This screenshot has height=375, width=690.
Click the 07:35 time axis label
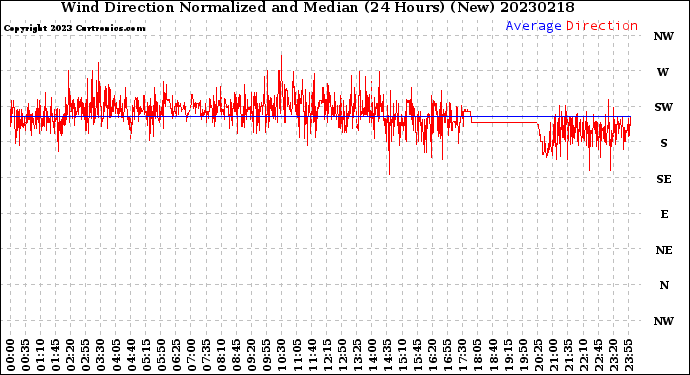click(x=206, y=355)
